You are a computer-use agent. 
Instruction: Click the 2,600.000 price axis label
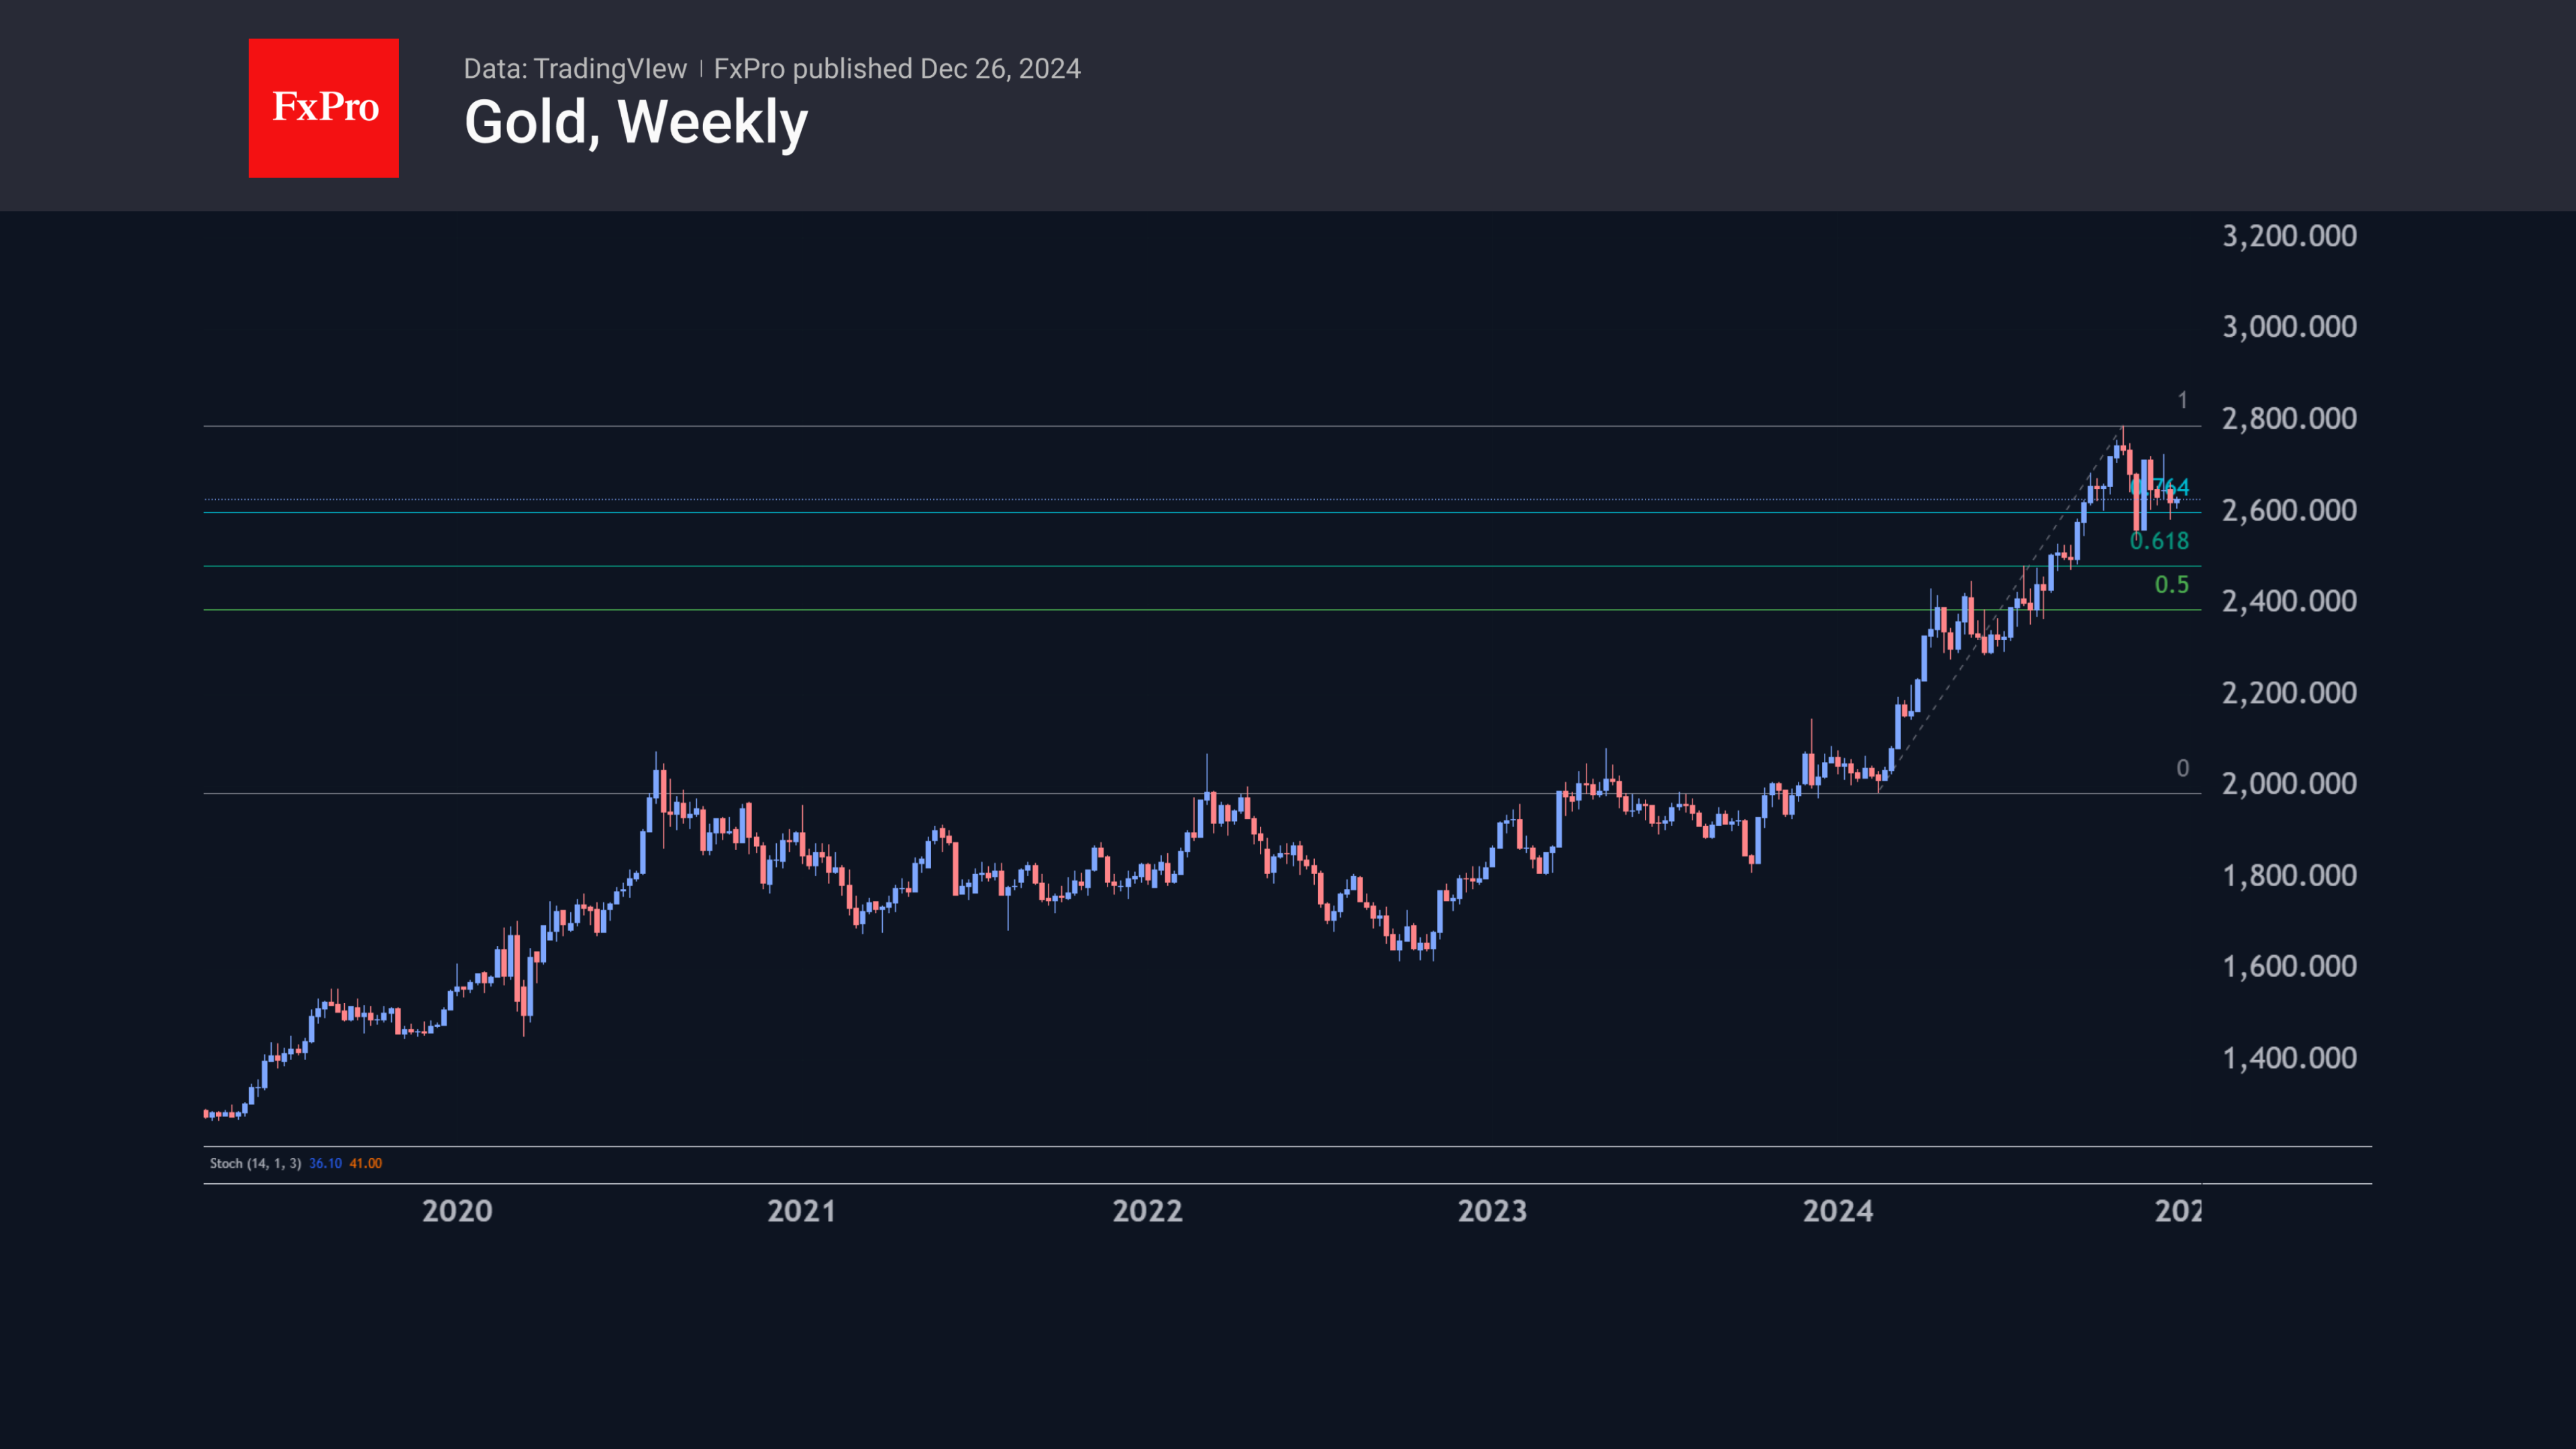pyautogui.click(x=2288, y=510)
